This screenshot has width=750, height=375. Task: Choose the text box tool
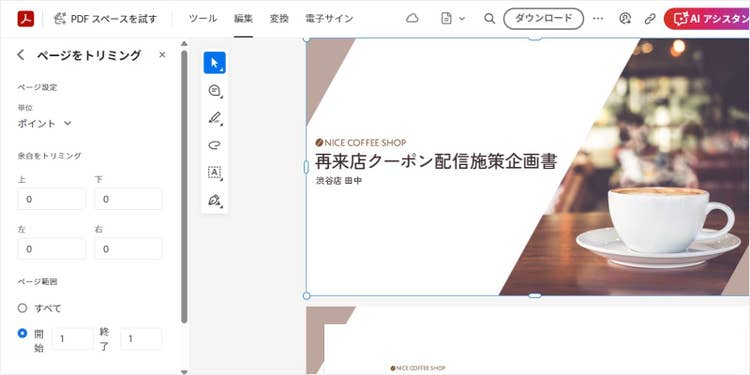(x=215, y=172)
